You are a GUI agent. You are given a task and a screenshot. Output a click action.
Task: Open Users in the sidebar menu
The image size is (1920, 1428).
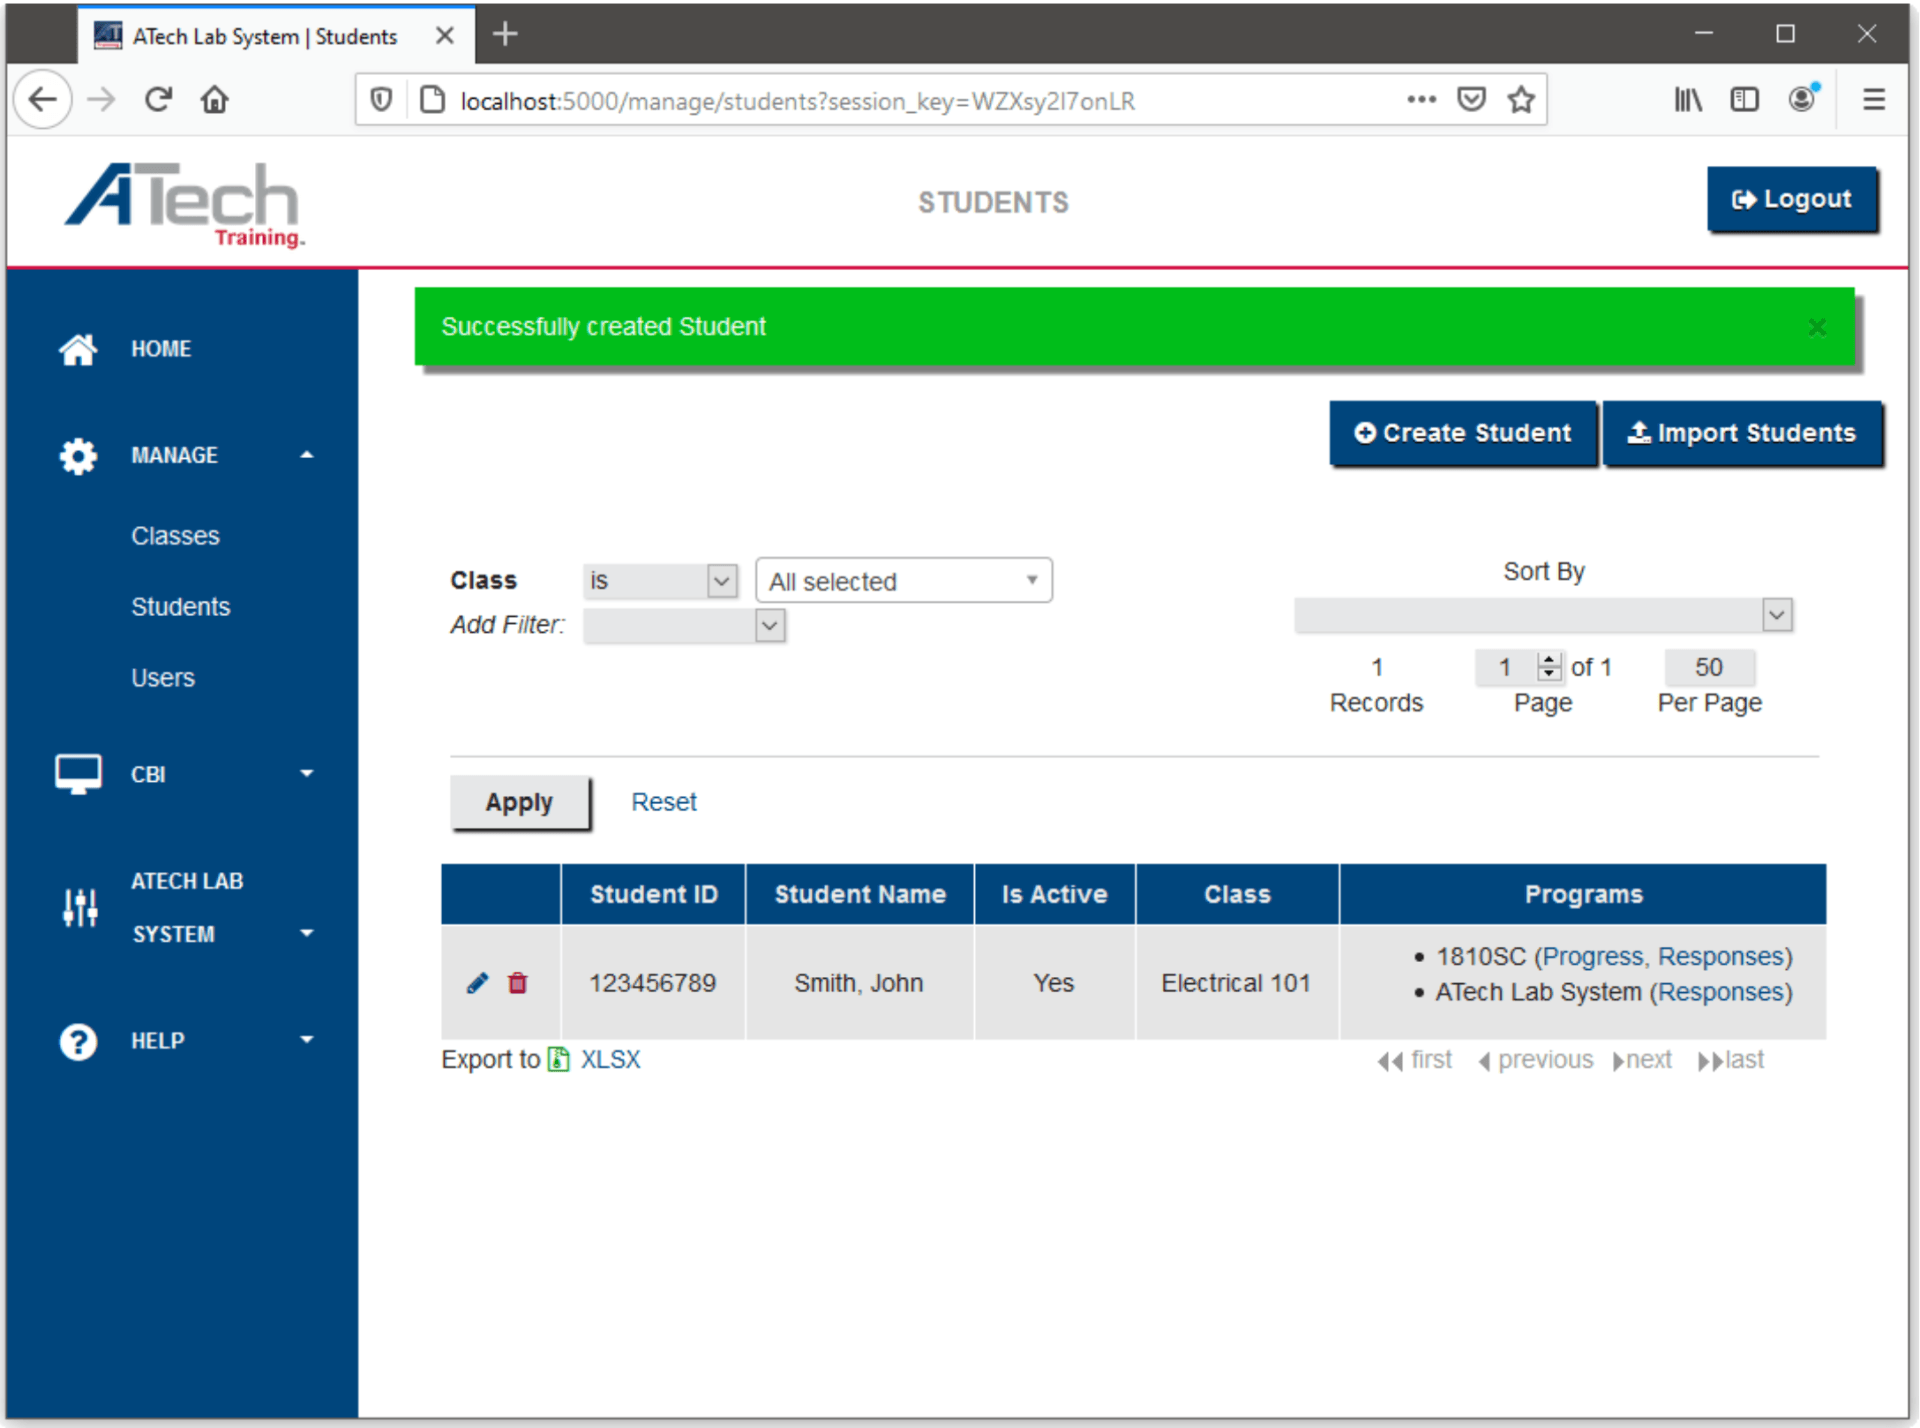(162, 678)
